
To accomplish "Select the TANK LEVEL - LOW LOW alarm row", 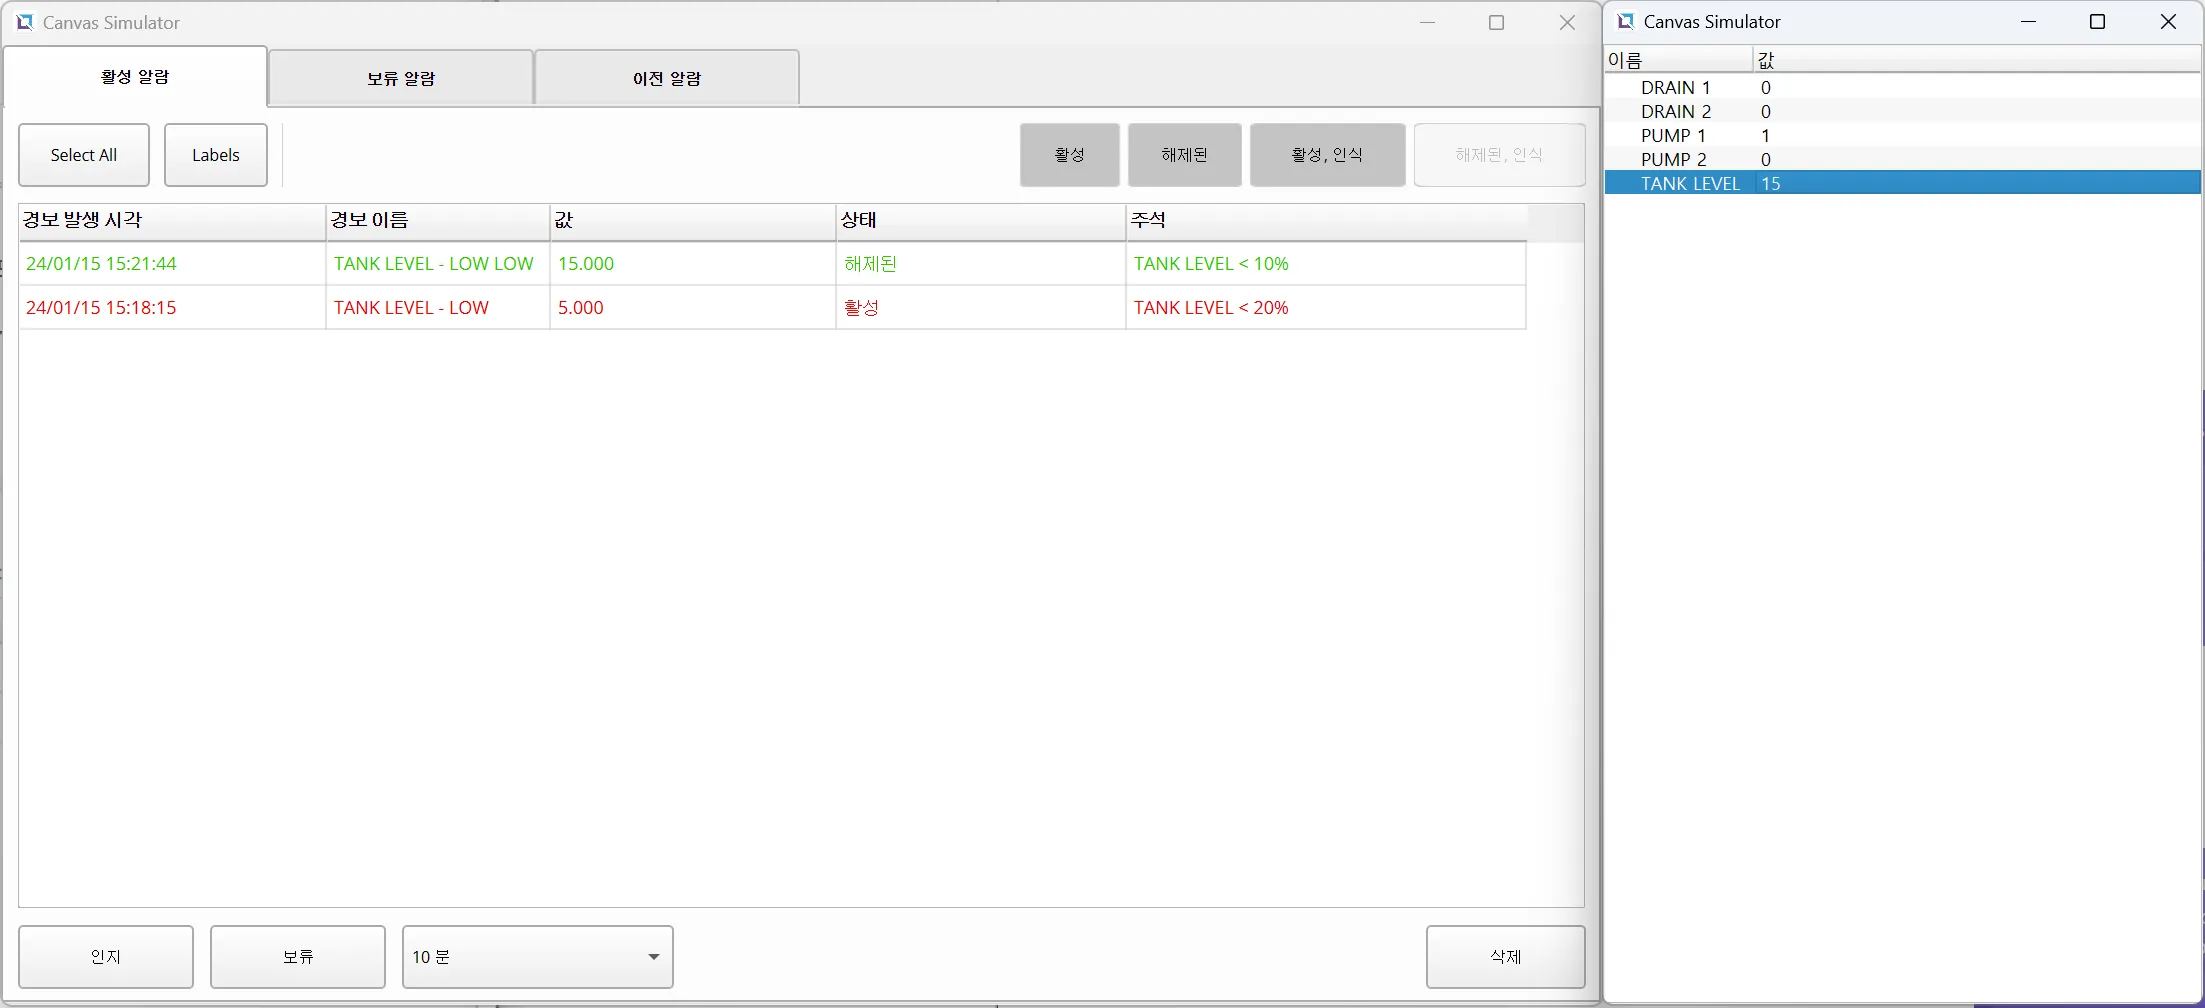I will pyautogui.click(x=433, y=264).
